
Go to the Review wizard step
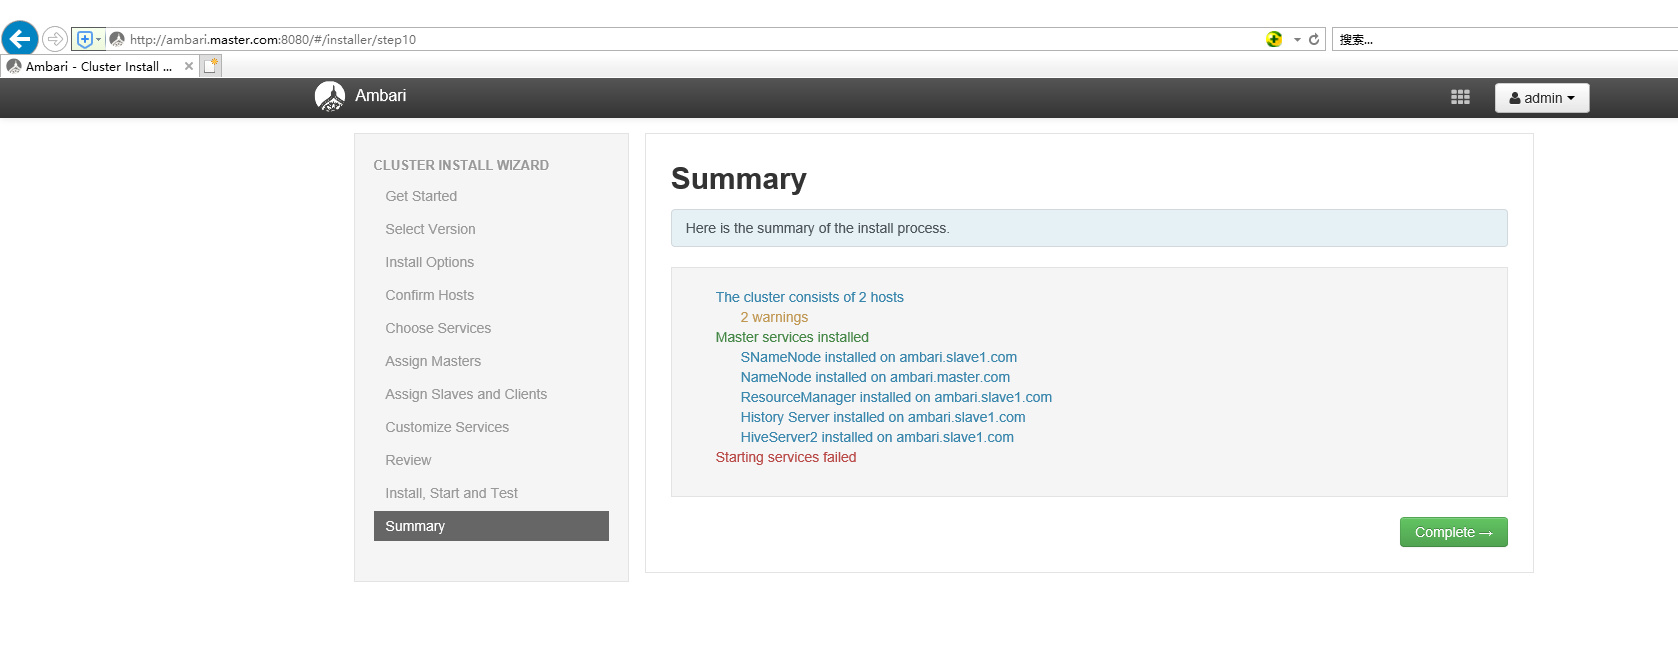click(x=408, y=460)
